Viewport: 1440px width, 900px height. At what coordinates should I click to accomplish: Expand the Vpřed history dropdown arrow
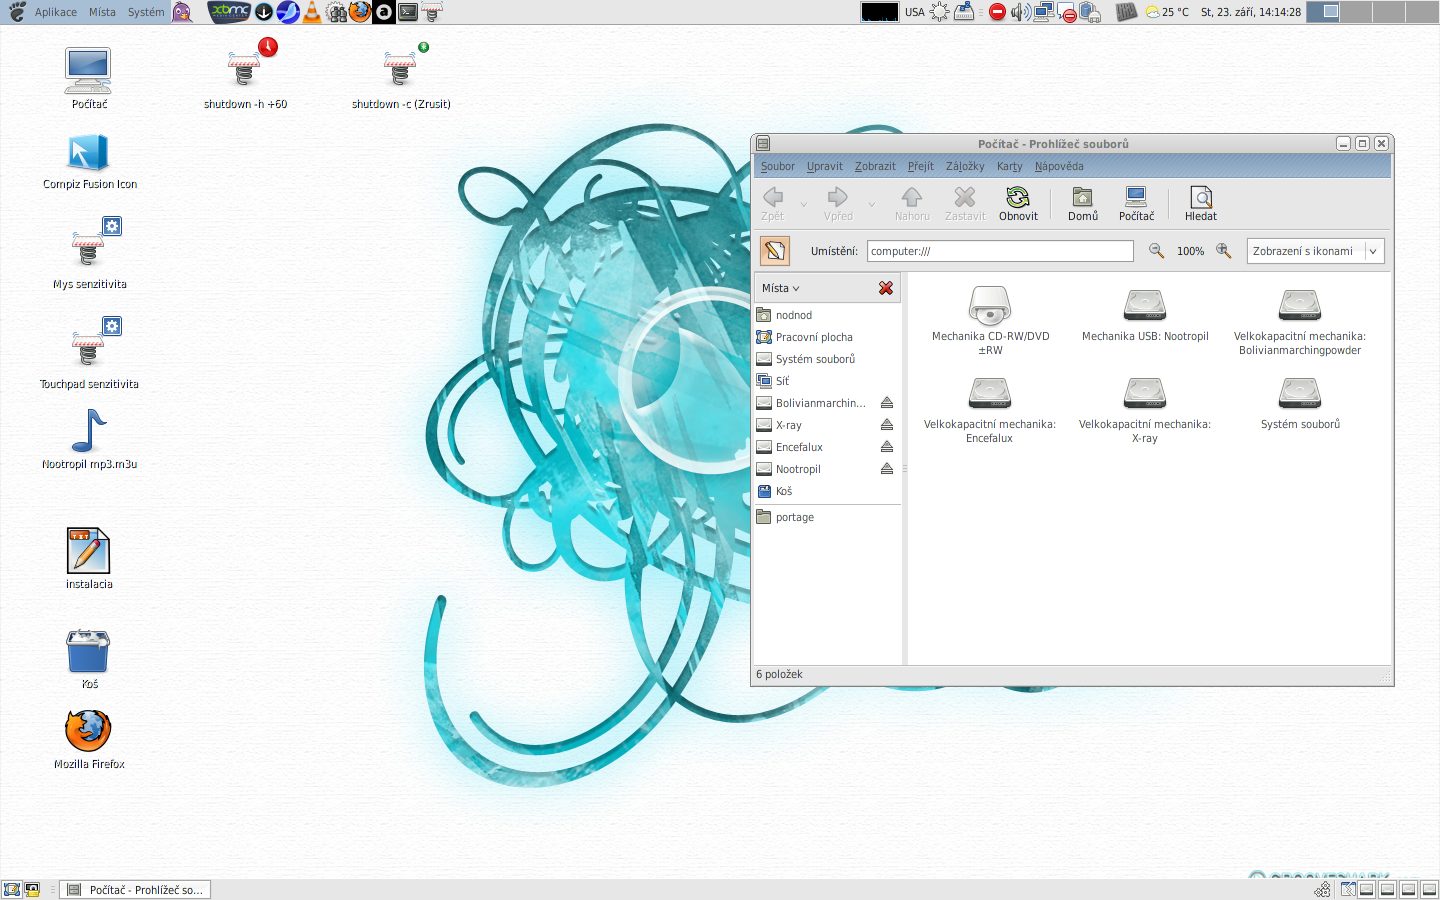click(x=872, y=204)
